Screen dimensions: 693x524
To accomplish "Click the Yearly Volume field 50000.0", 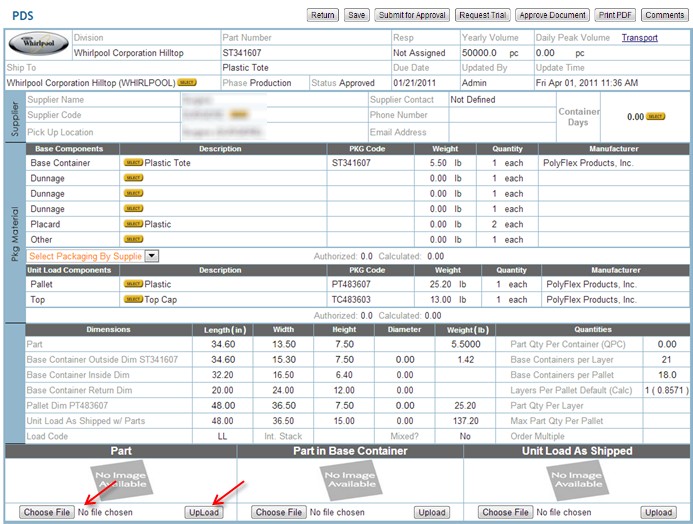I will [479, 53].
